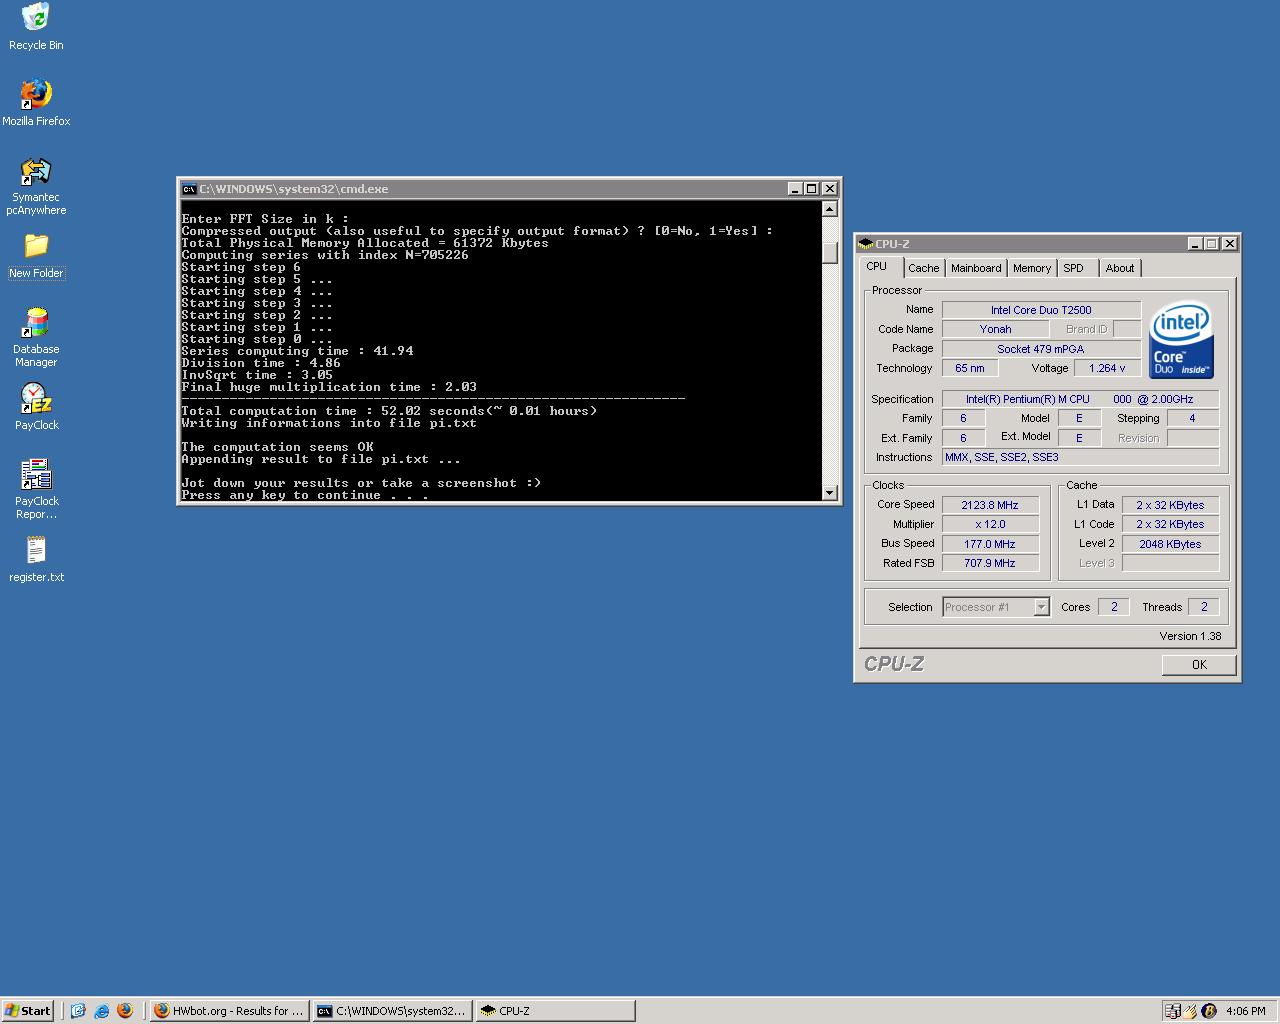Click the 'Version 1.38' label in CPU-Z
The height and width of the screenshot is (1024, 1280).
coord(1190,636)
